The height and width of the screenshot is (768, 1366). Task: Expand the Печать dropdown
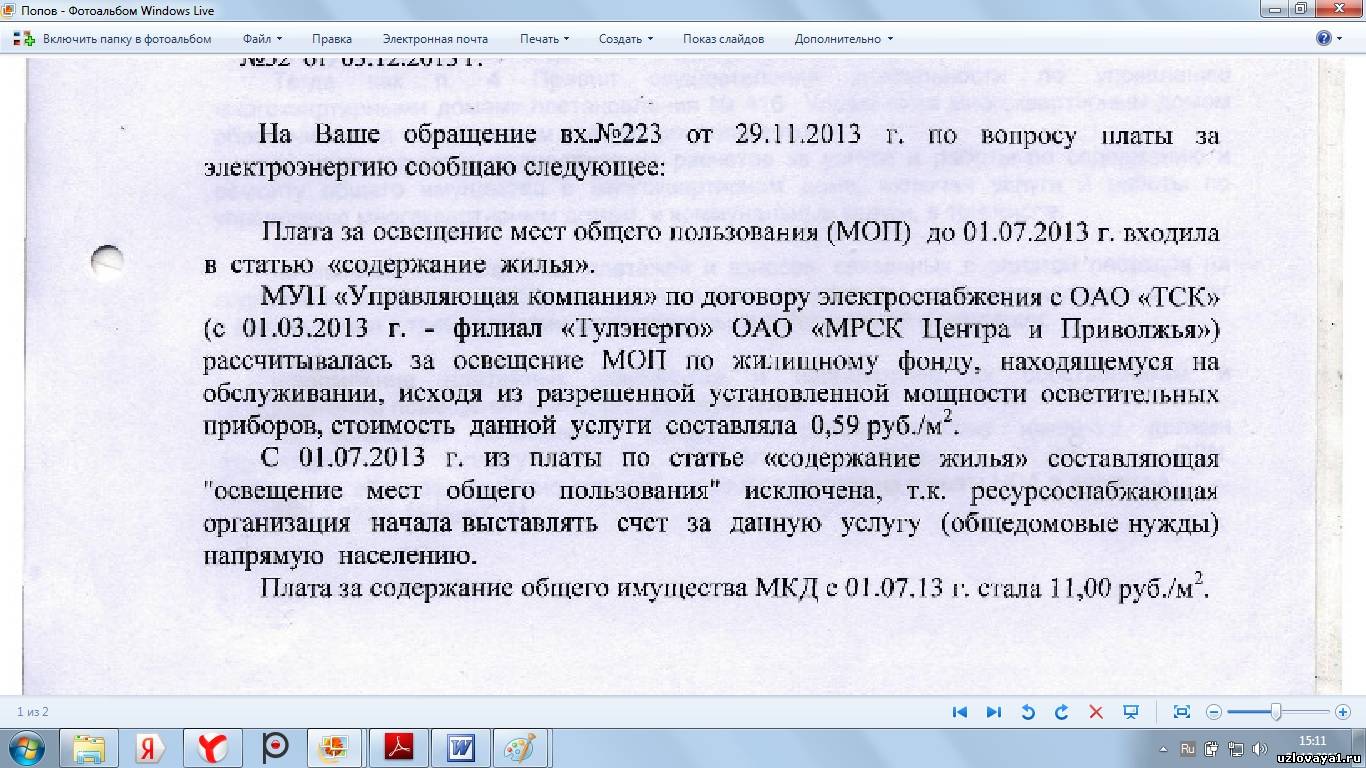[544, 39]
